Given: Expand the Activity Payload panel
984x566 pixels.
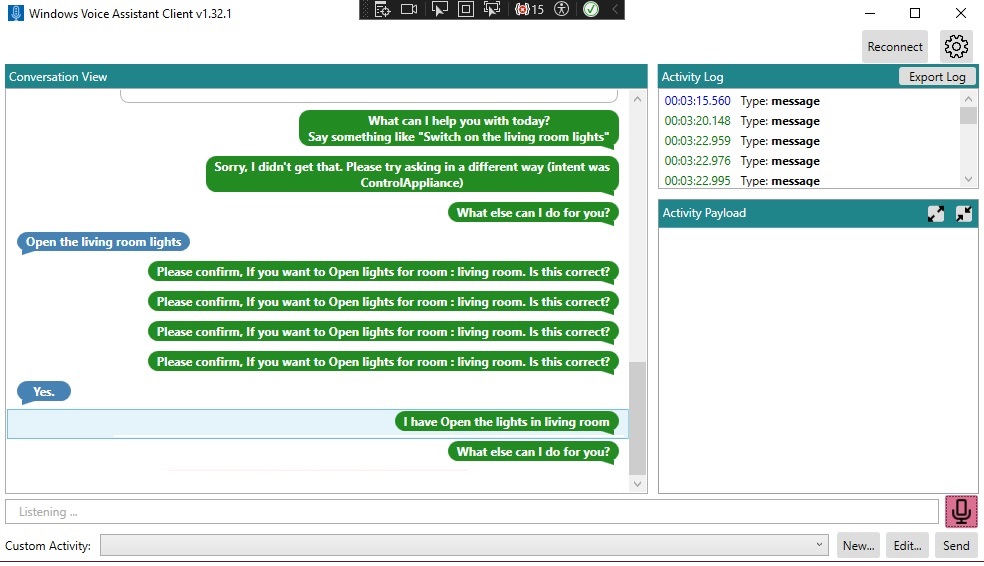Looking at the screenshot, I should tap(935, 213).
